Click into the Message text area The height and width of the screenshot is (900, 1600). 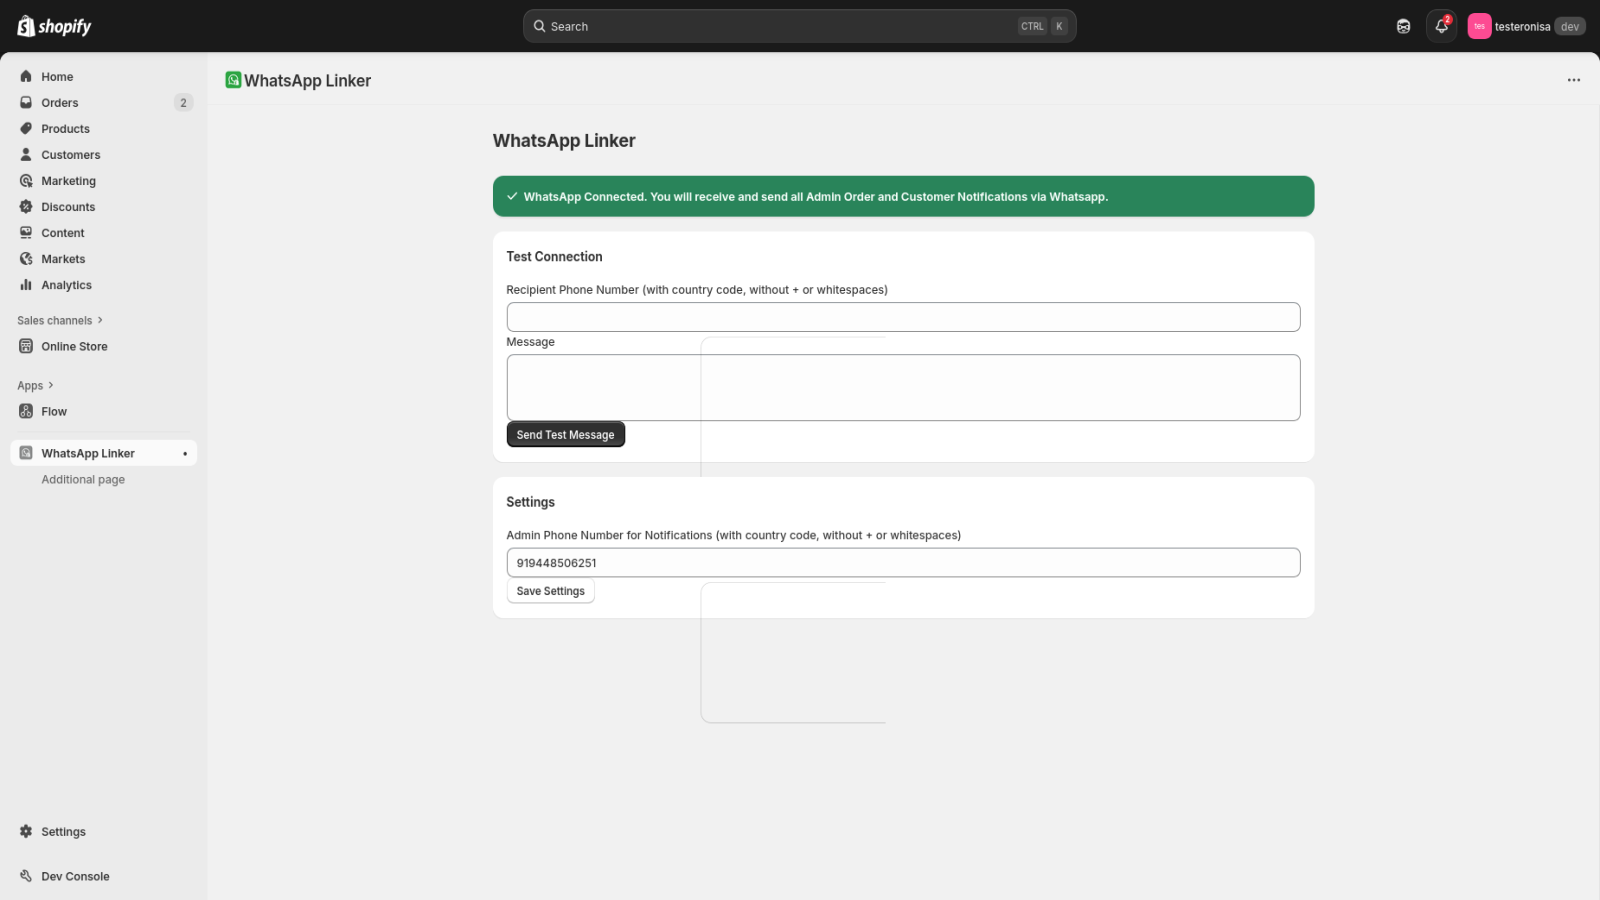point(902,387)
